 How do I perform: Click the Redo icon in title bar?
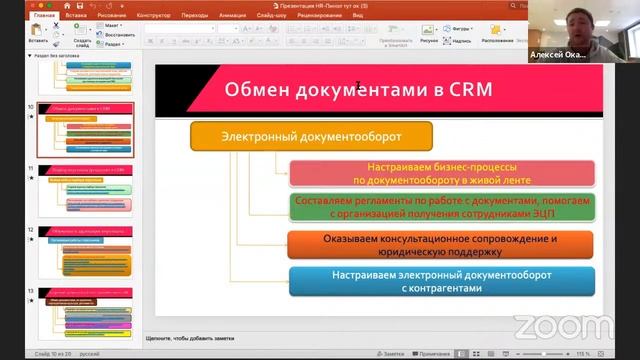point(109,6)
